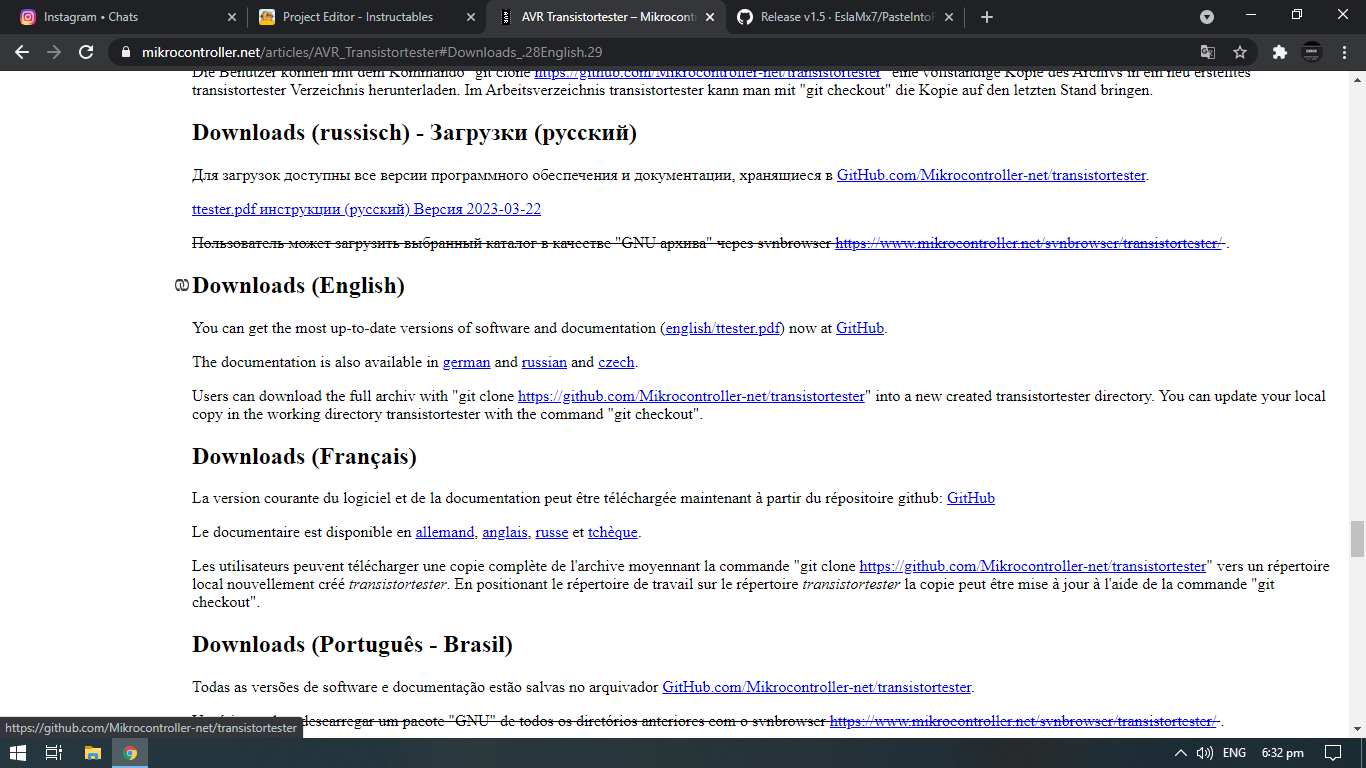Click anchor icon beside Downloads (English) heading

(x=181, y=286)
